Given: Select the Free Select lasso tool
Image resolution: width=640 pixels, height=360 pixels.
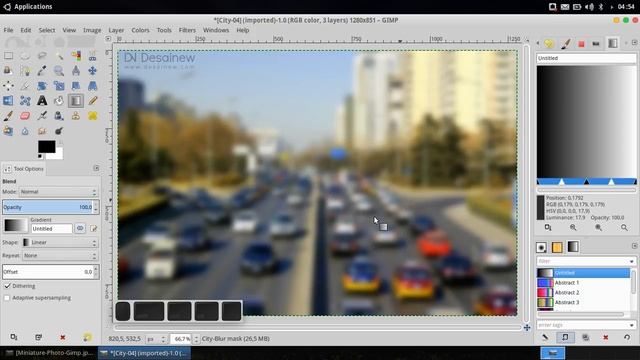Looking at the screenshot, I should coord(42,56).
